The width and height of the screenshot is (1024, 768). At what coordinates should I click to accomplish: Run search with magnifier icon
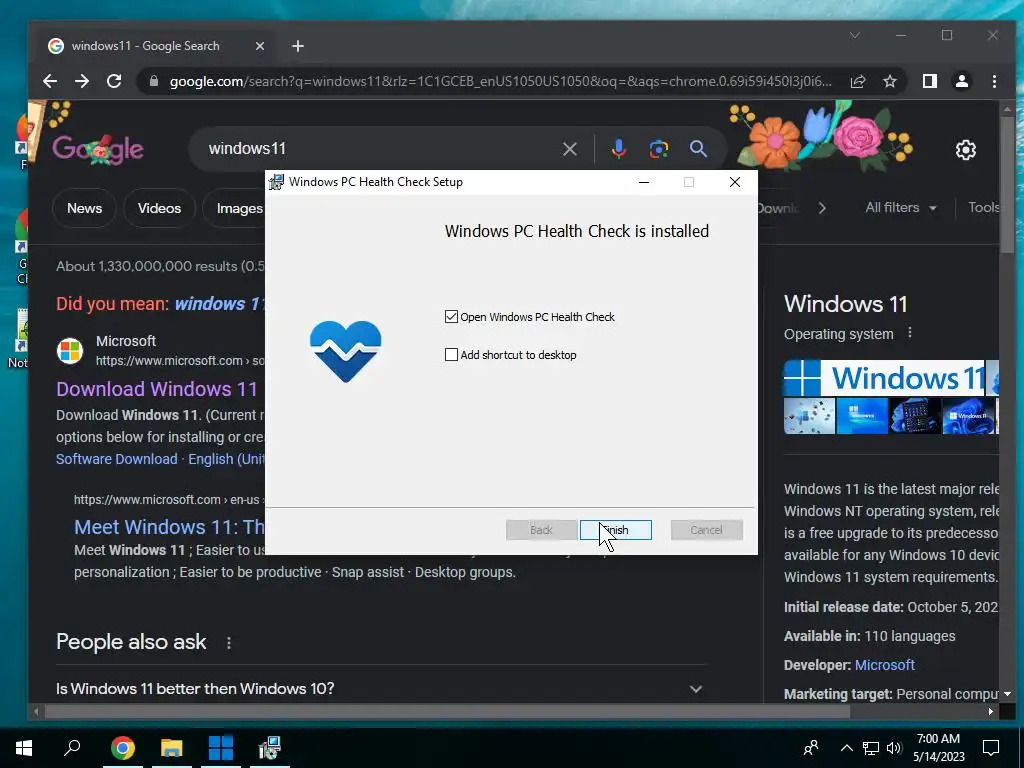698,149
